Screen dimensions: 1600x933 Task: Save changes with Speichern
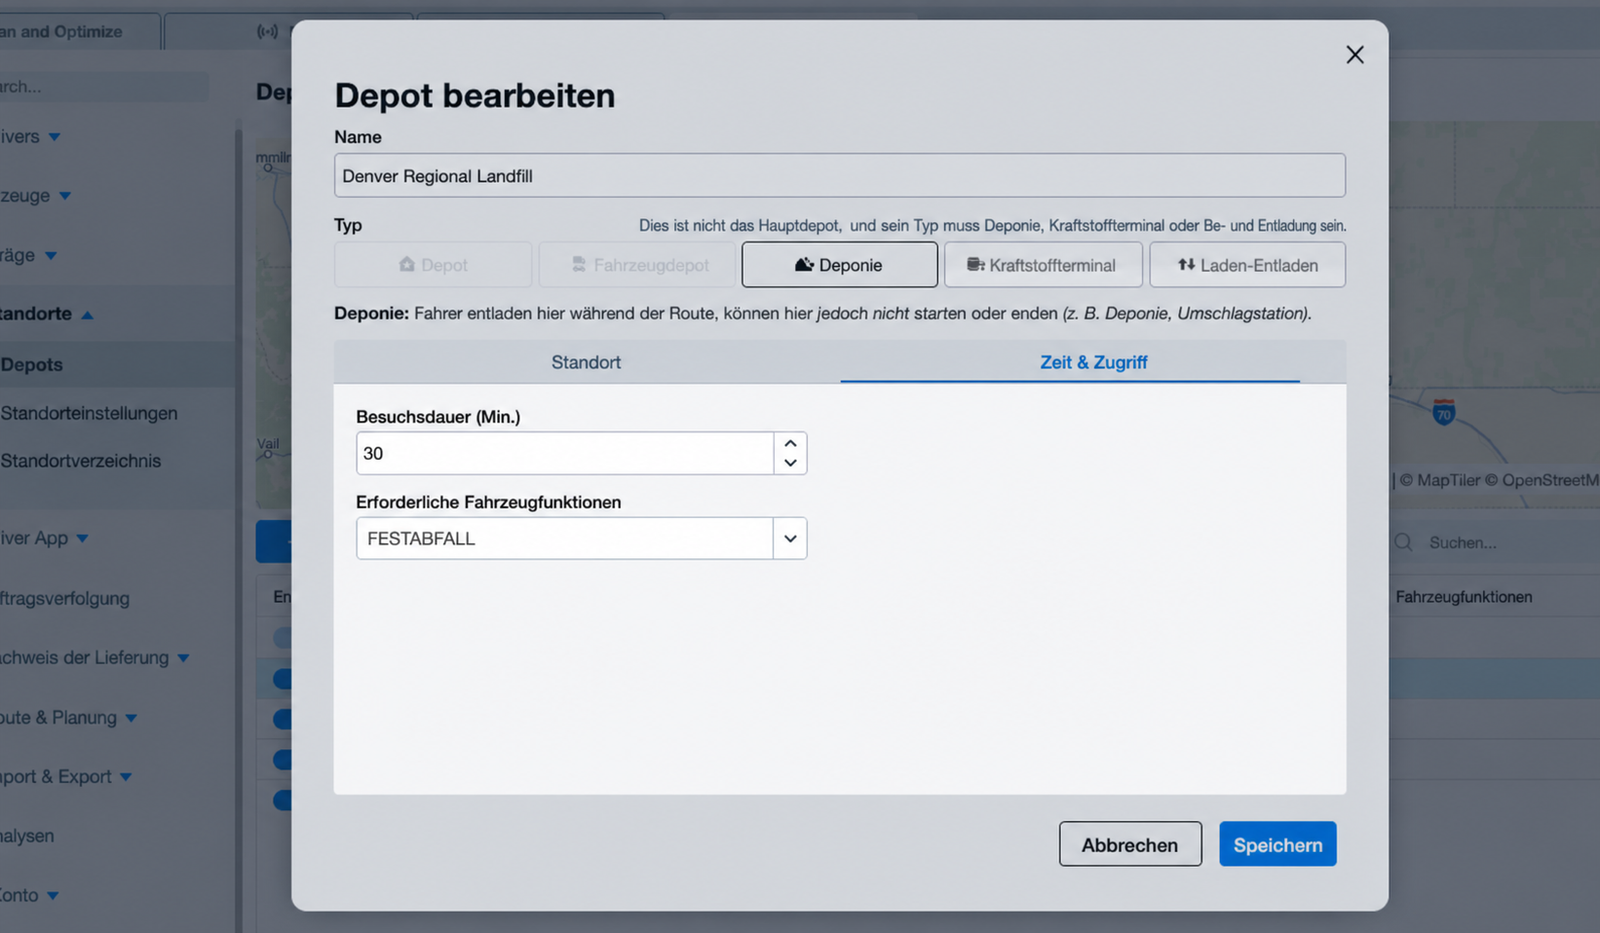[x=1277, y=845]
